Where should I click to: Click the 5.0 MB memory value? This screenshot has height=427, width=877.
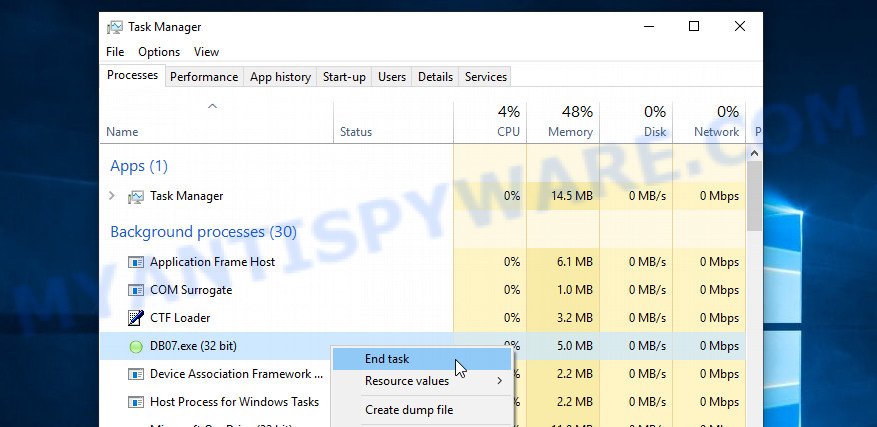[574, 346]
